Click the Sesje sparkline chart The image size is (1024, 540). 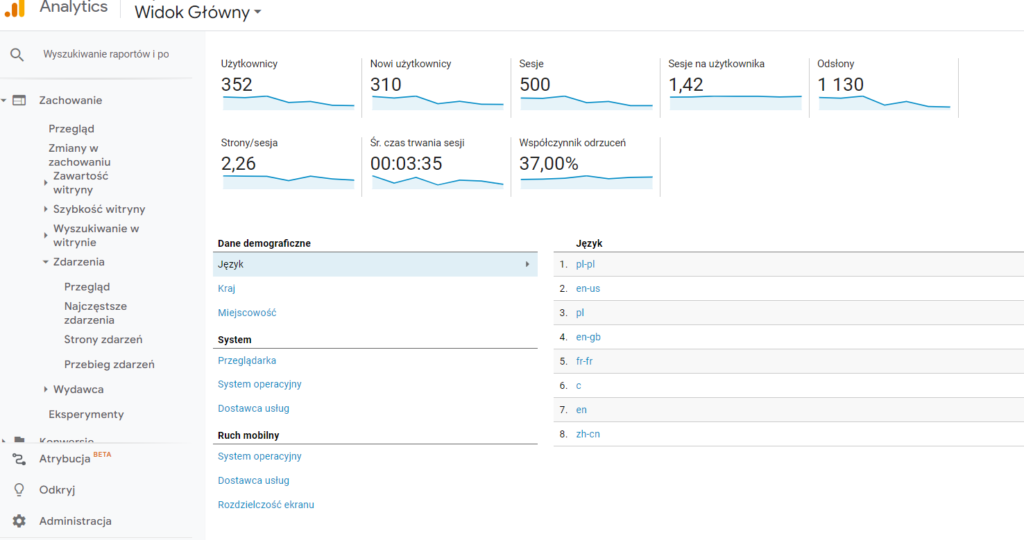coord(586,103)
